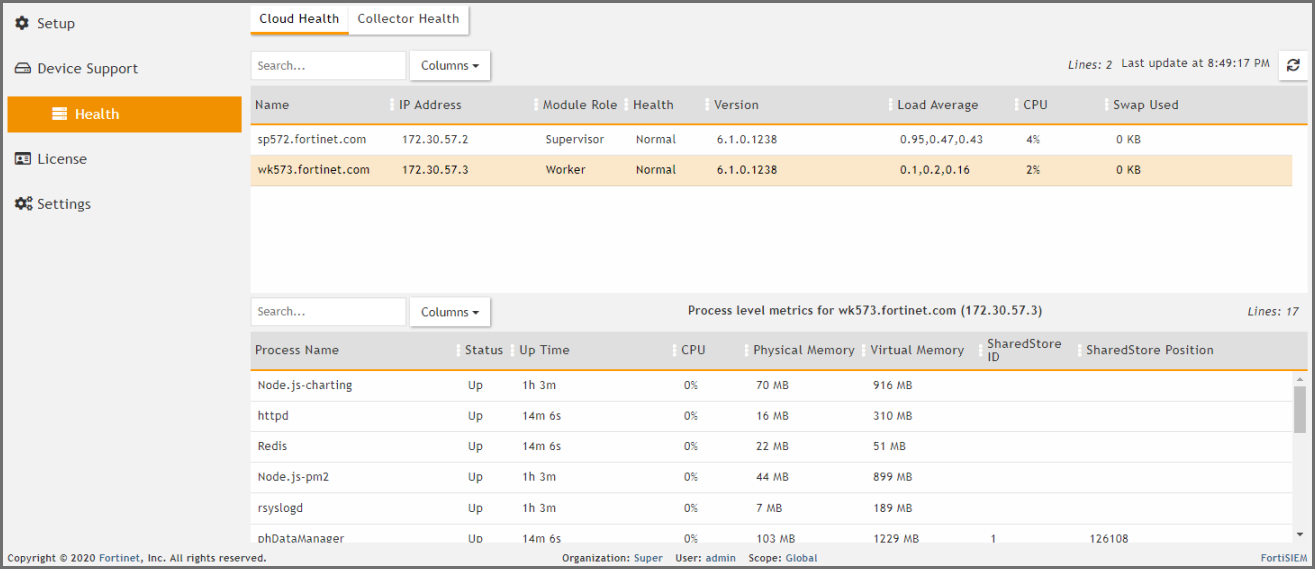Click the License ID card icon
This screenshot has width=1315, height=569.
(x=23, y=159)
